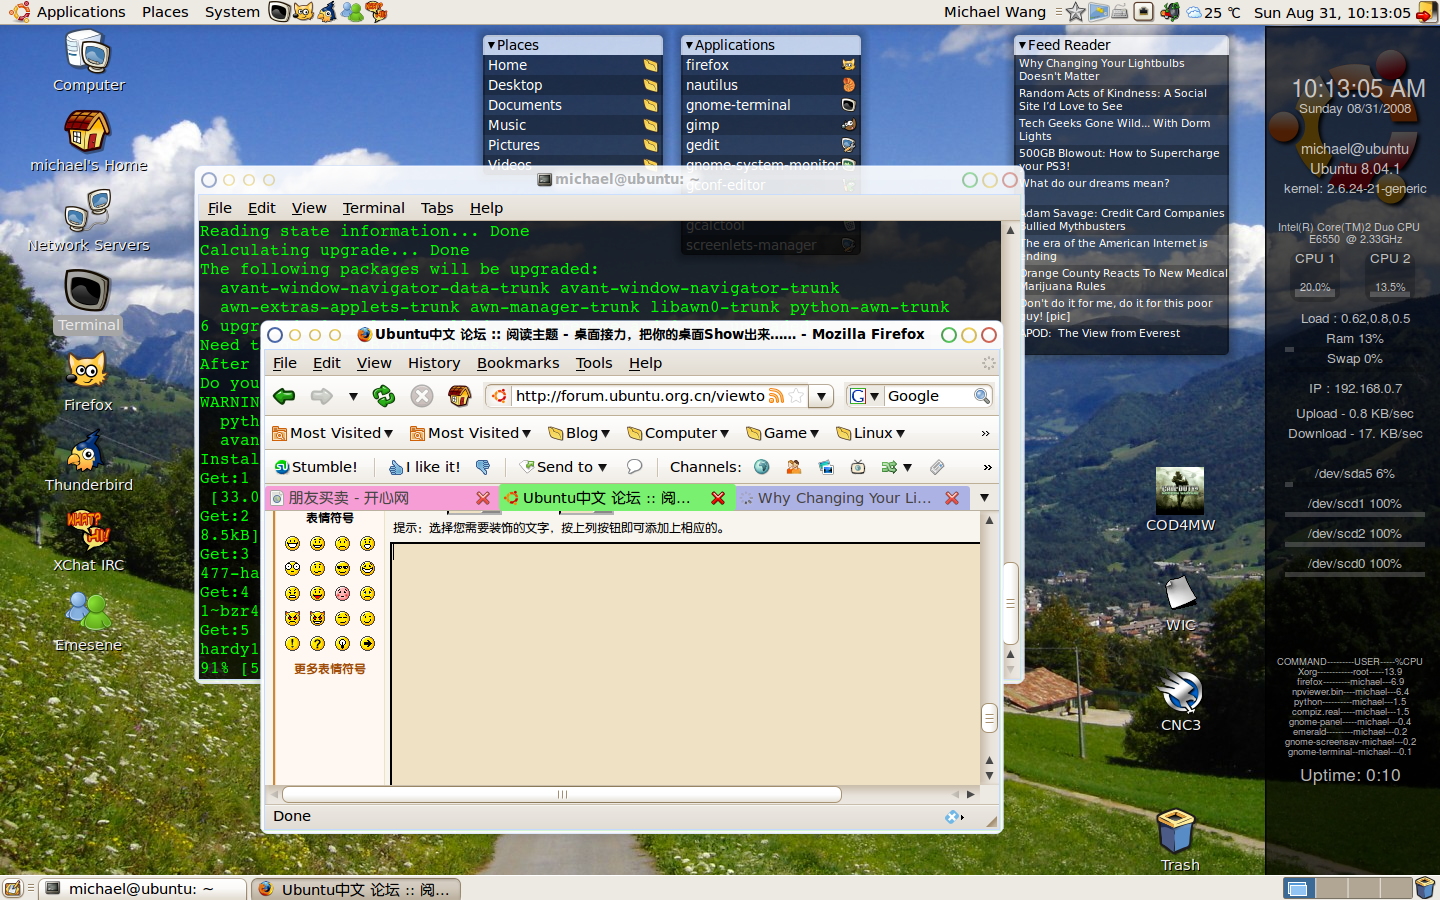Open the back/forward history dropdown arrow
This screenshot has height=900, width=1440.
tap(353, 397)
